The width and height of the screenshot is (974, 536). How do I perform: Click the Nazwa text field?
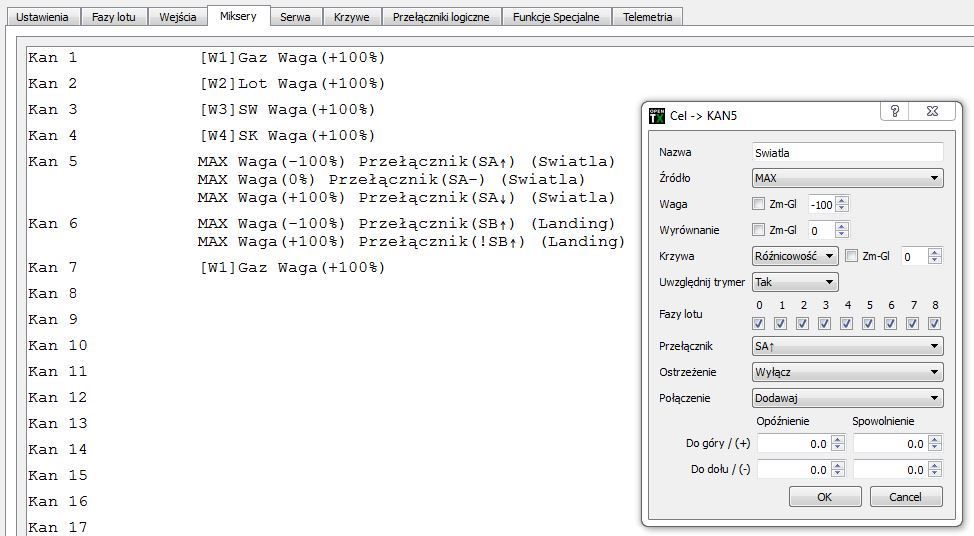click(x=847, y=152)
